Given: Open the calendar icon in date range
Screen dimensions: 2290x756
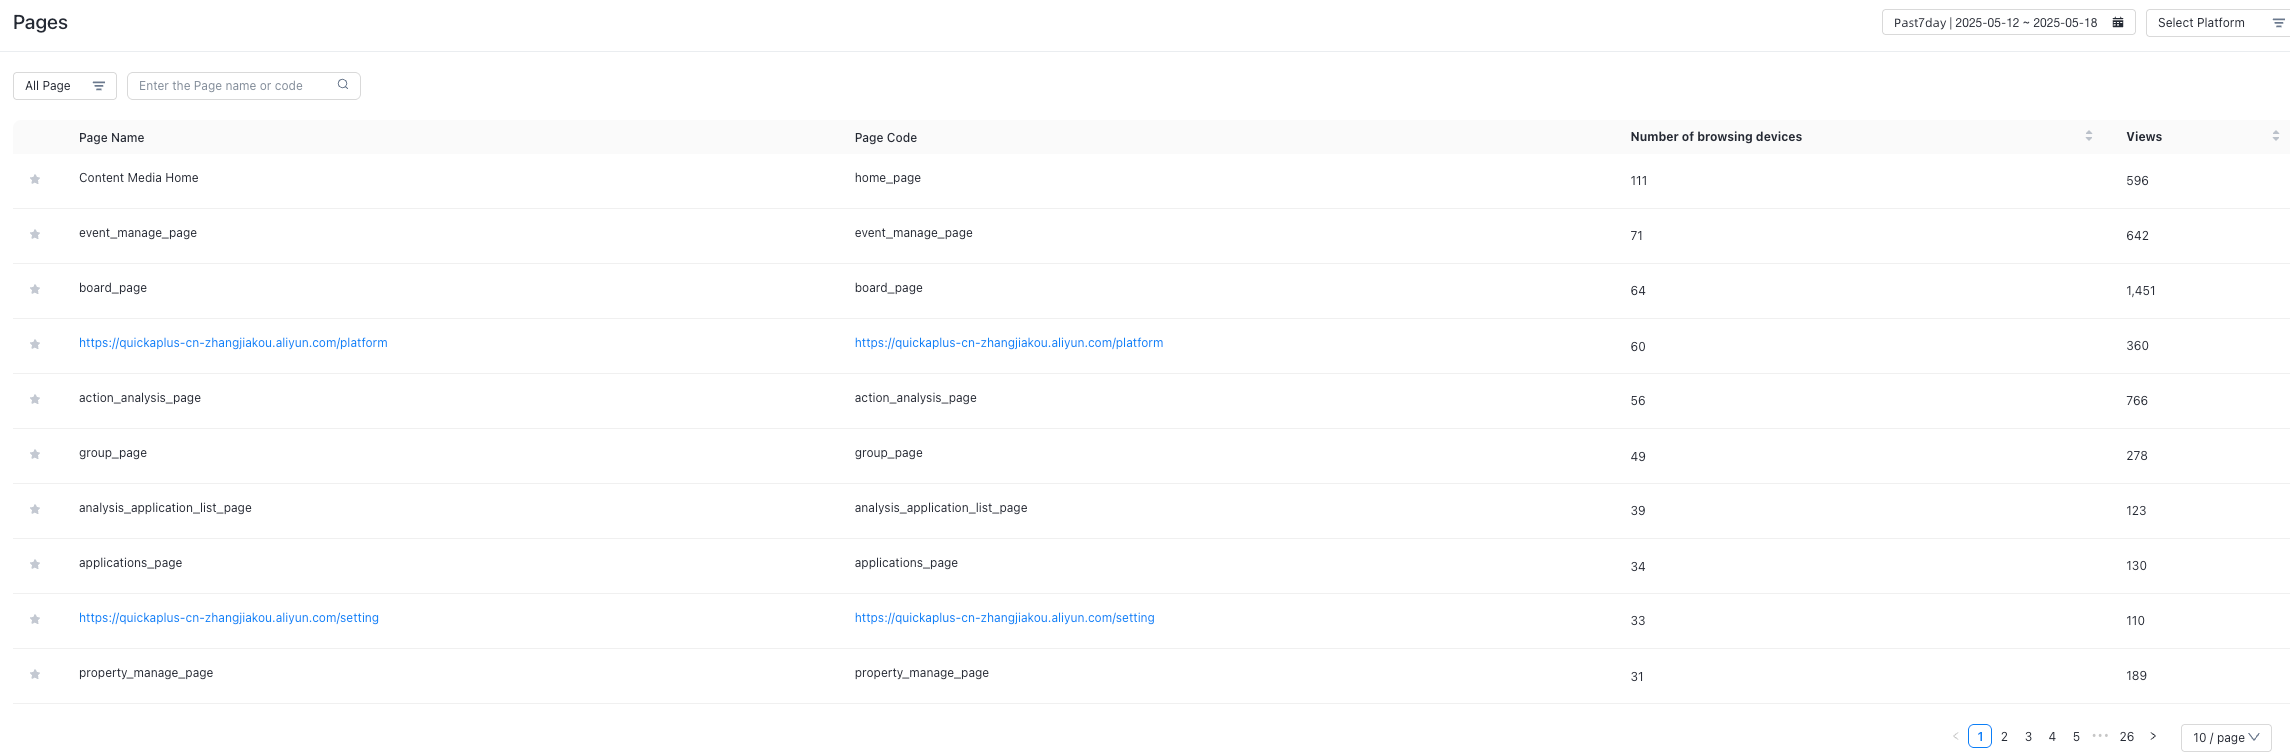Looking at the screenshot, I should point(2117,22).
